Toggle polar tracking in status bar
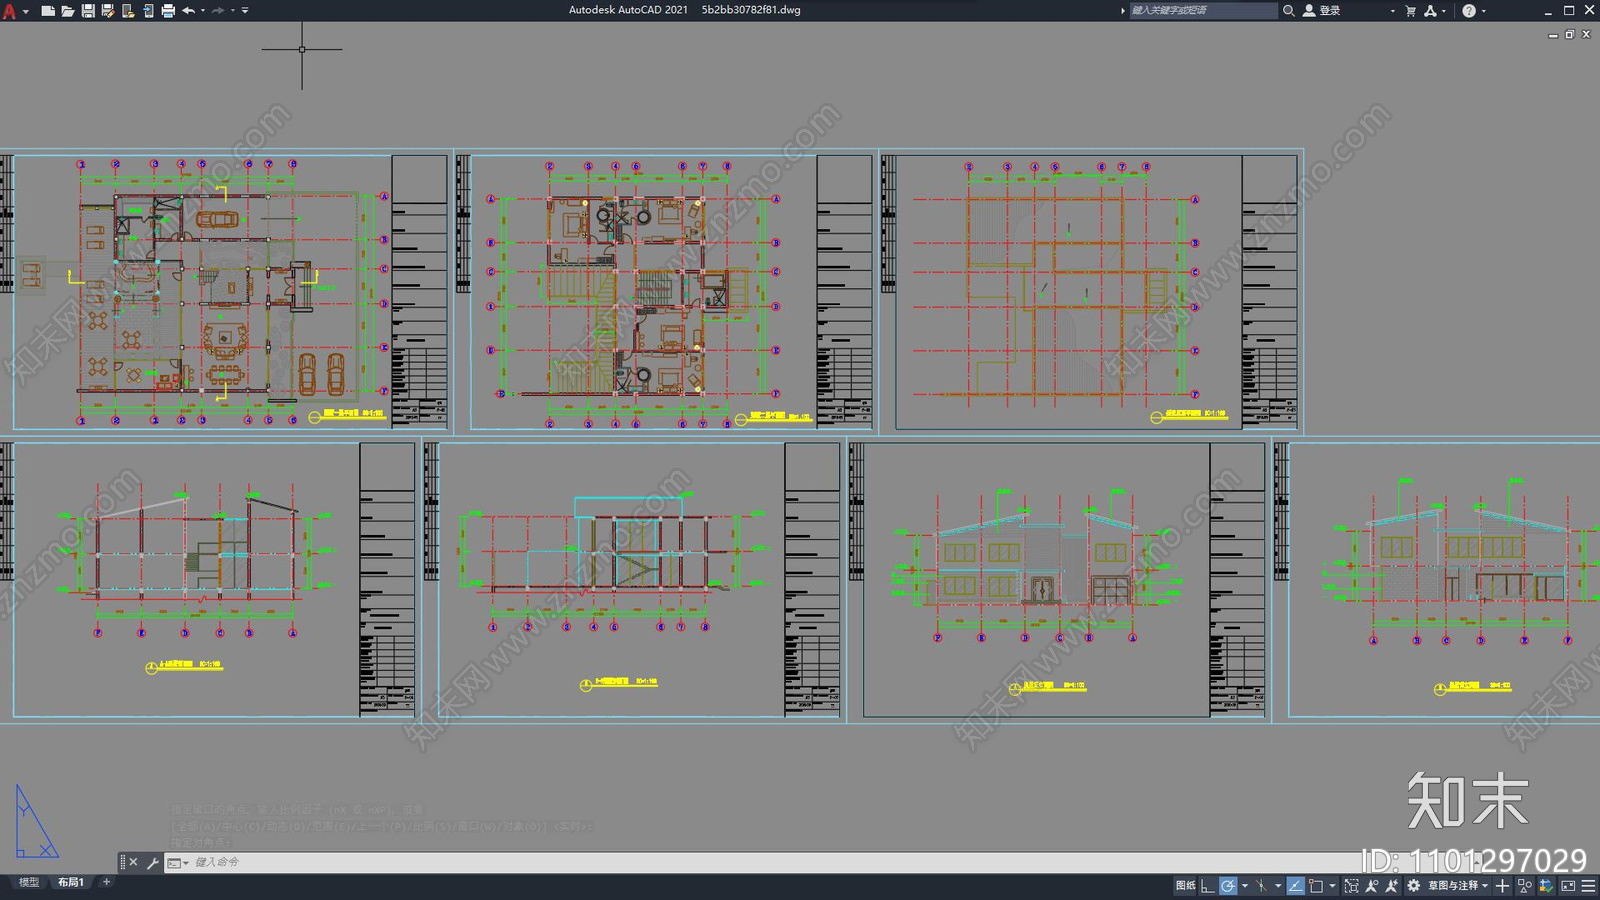This screenshot has width=1600, height=900. (1228, 886)
